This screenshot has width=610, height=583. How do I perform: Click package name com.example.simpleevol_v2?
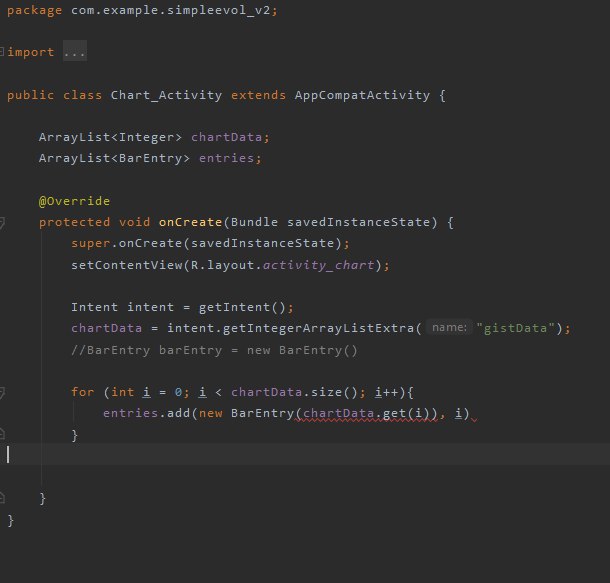(x=170, y=10)
